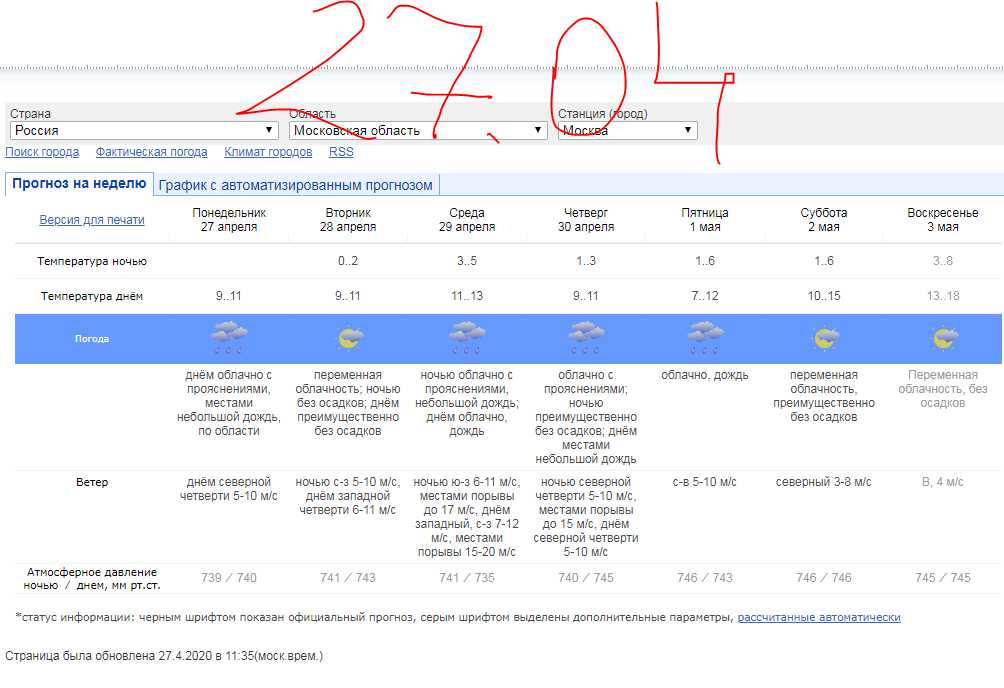Image resolution: width=1004 pixels, height=688 pixels.
Task: Click the Температура днём row label
Action: pyautogui.click(x=92, y=296)
